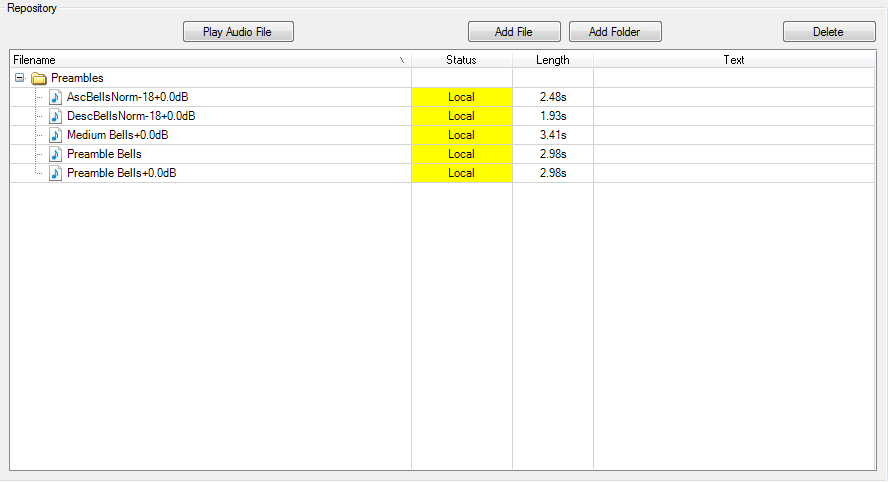Click the Length column header

pyautogui.click(x=553, y=59)
